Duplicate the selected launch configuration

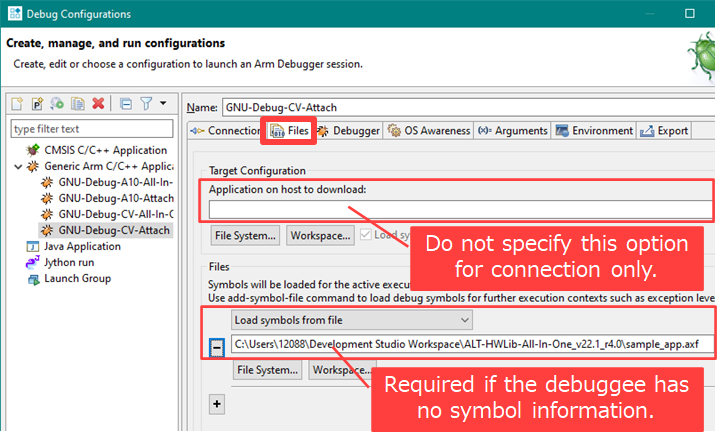point(77,103)
